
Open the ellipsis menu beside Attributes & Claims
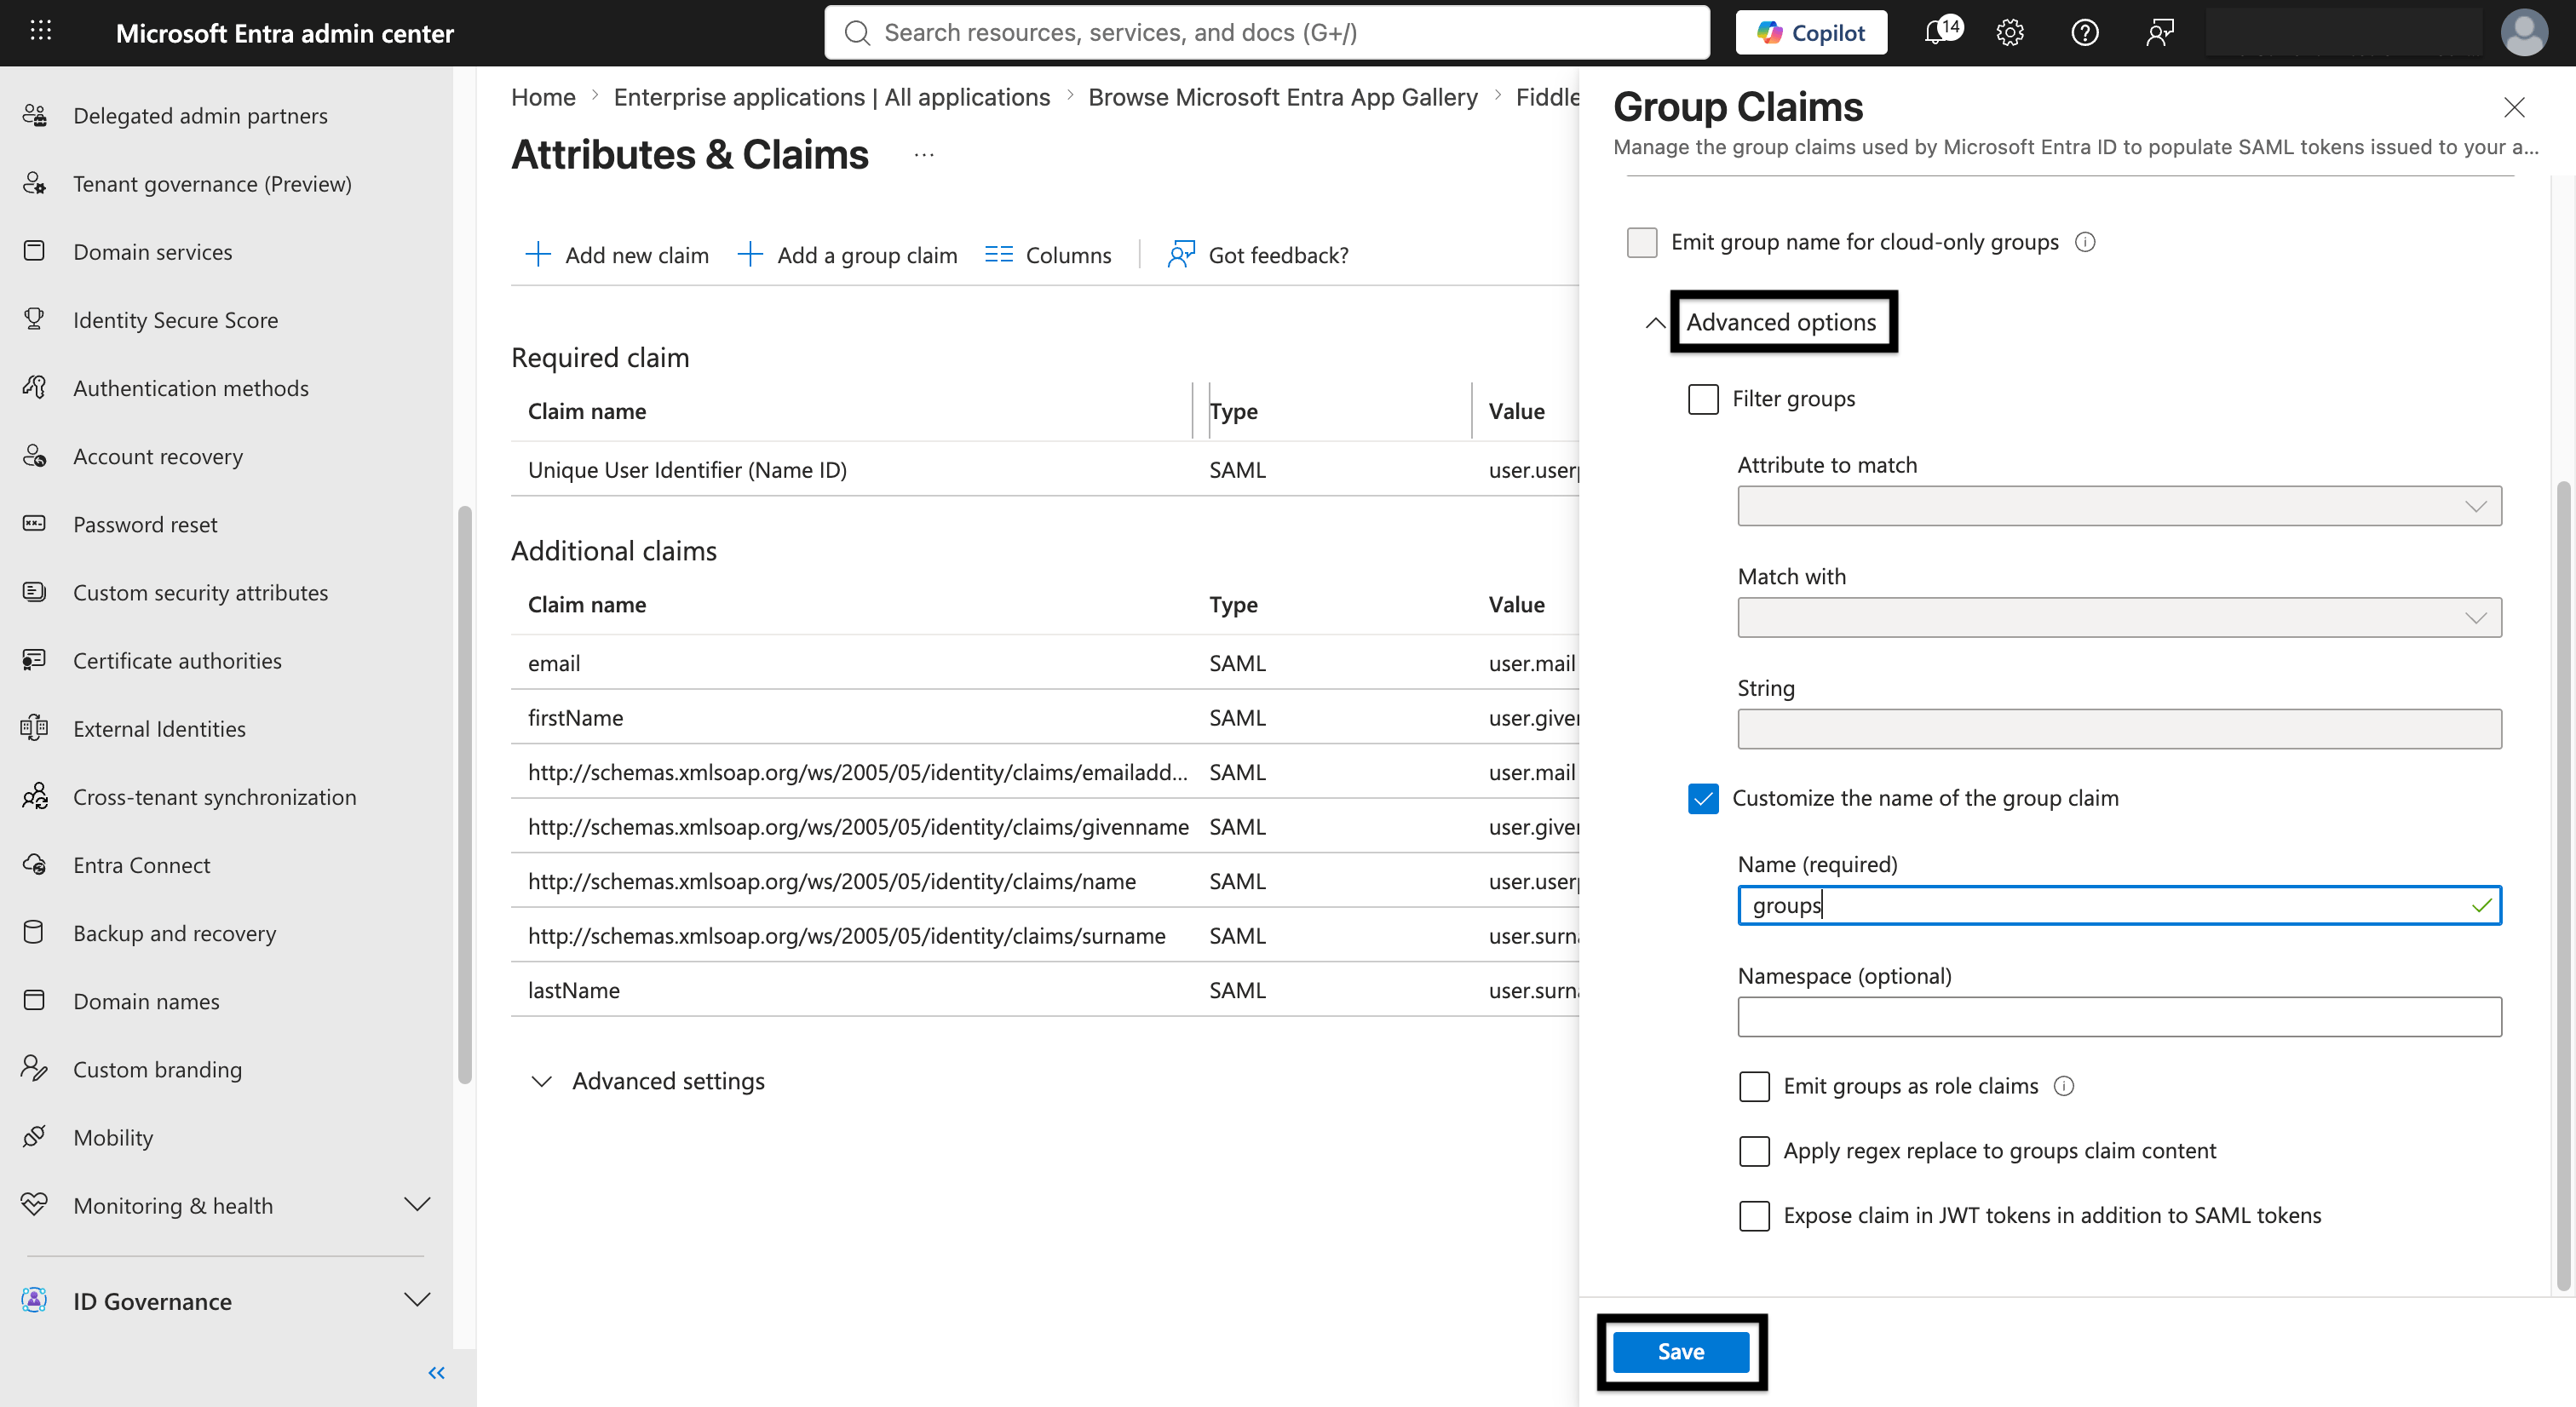(x=924, y=155)
